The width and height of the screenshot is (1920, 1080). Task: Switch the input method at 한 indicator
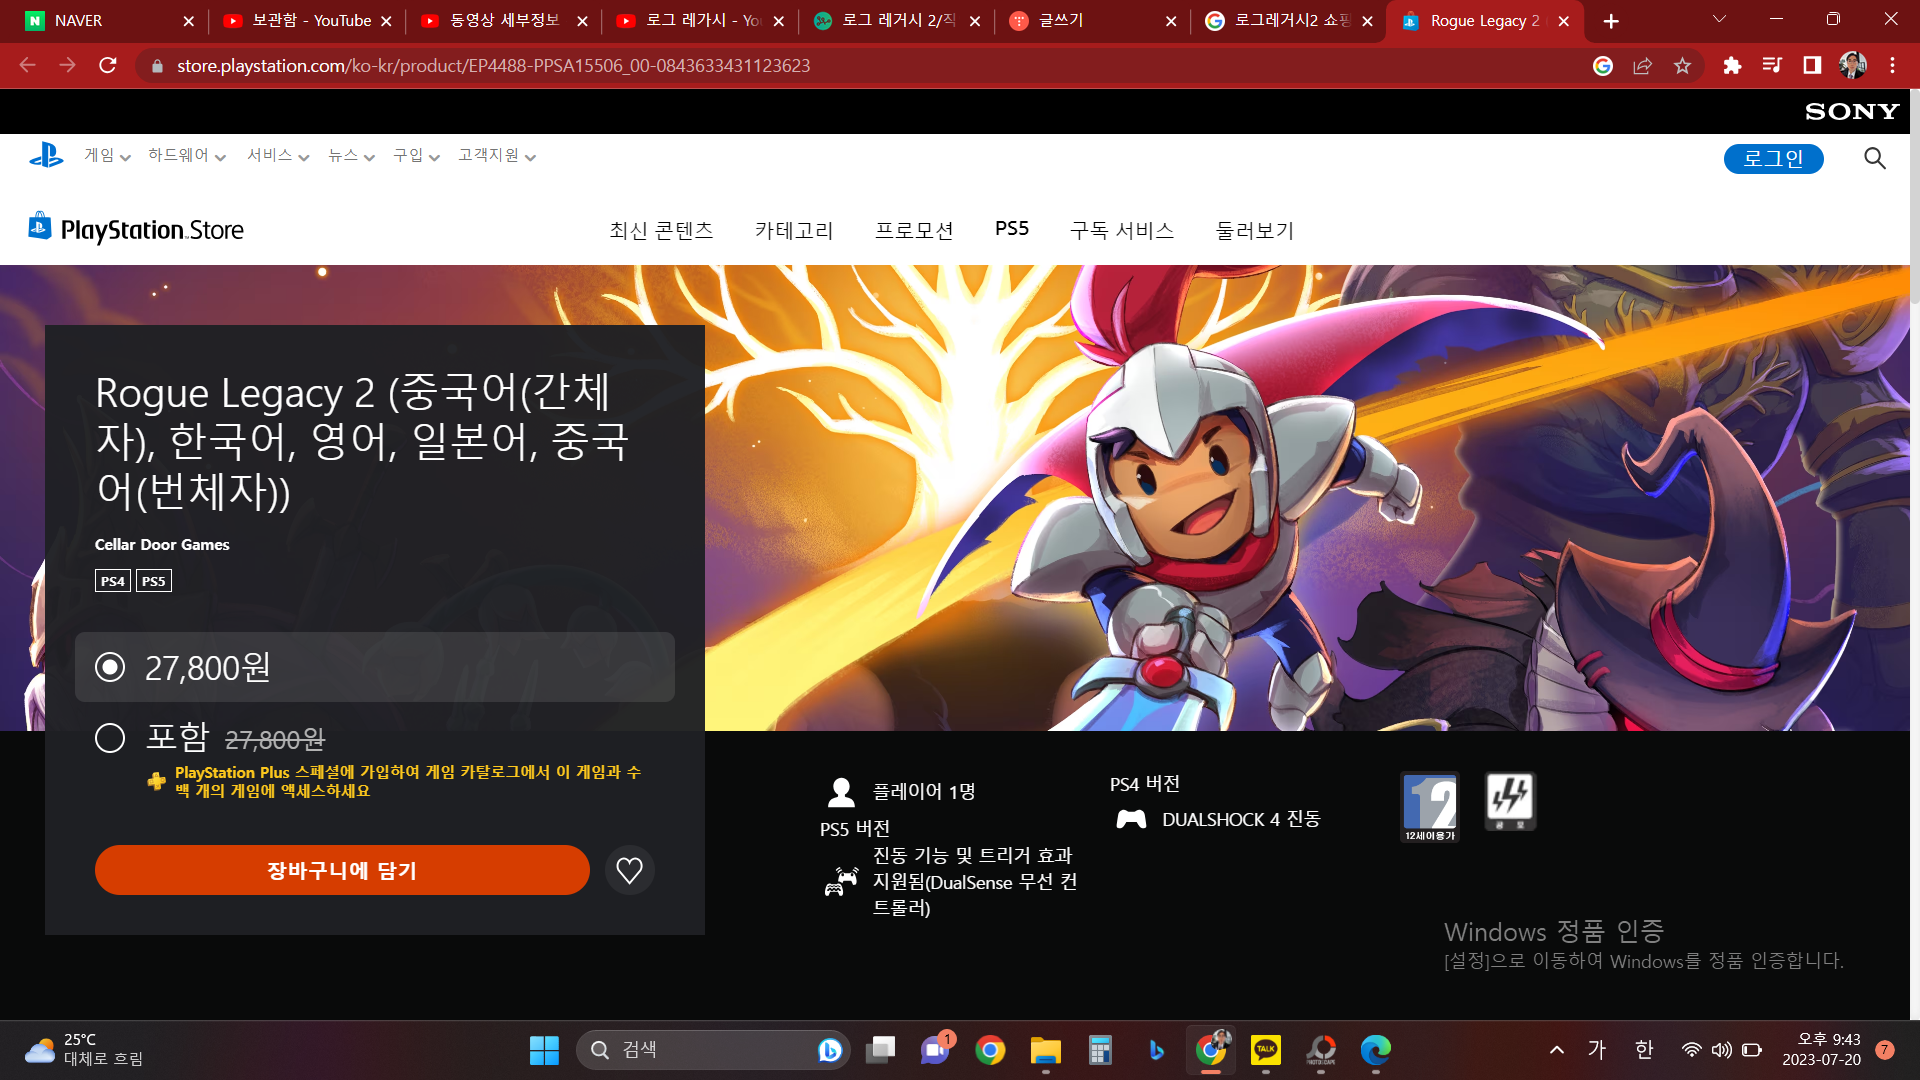(1644, 1050)
